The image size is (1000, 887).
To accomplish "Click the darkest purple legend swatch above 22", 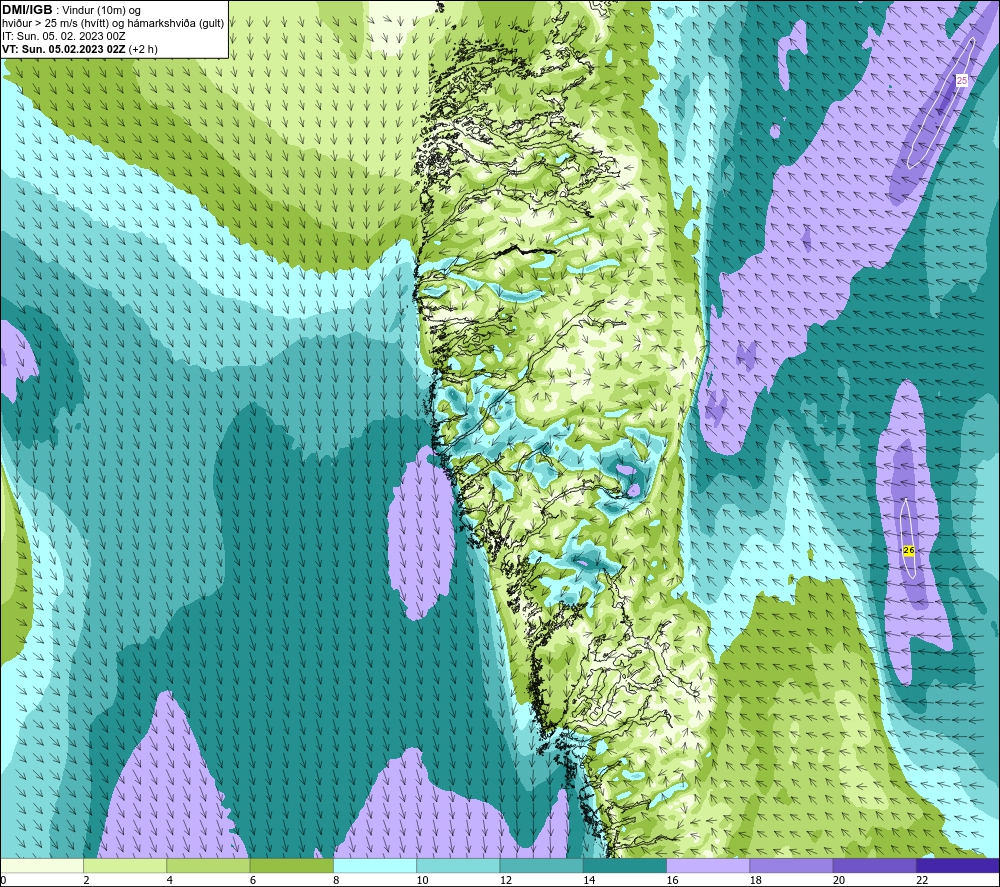I will [x=958, y=865].
